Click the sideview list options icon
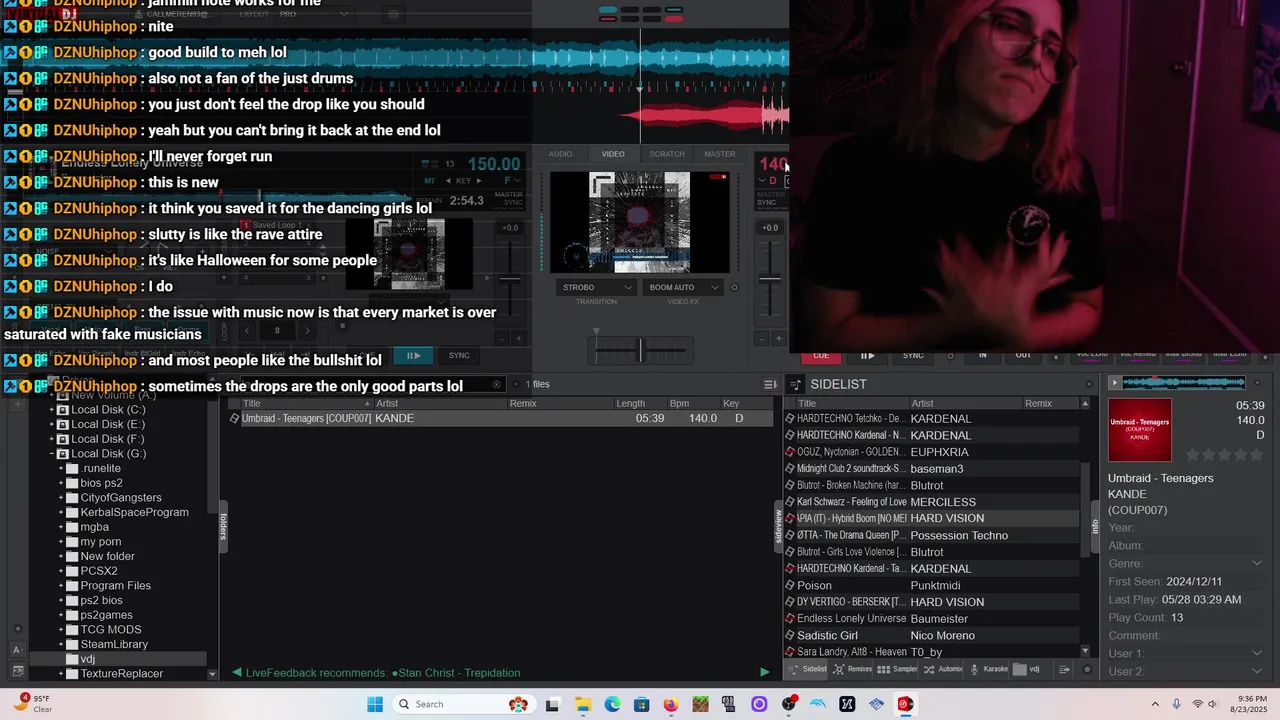 [1065, 669]
